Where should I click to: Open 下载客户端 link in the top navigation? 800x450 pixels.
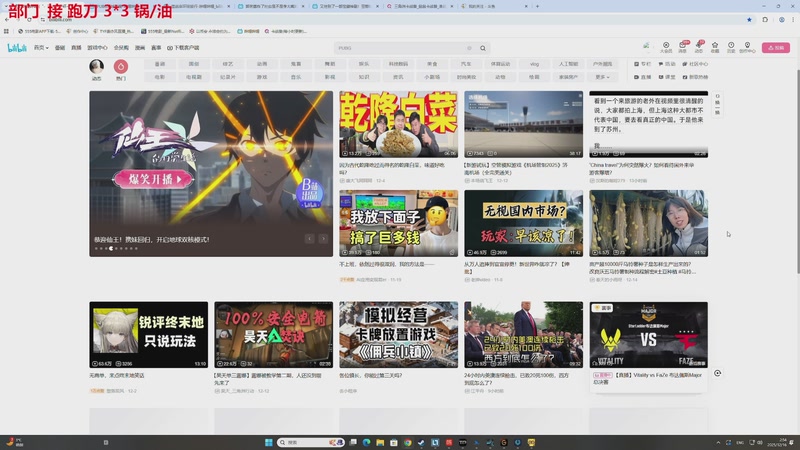(184, 47)
